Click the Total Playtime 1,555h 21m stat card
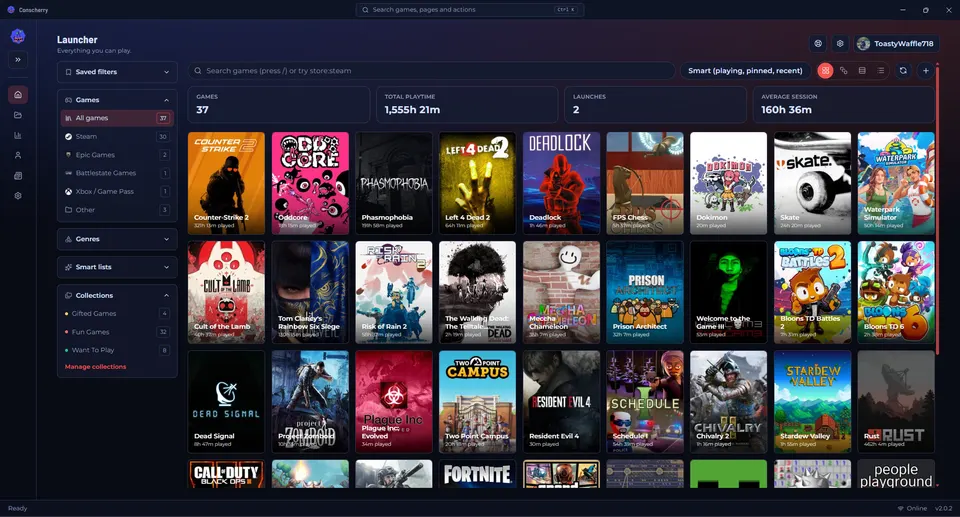This screenshot has height=517, width=960. 467,105
